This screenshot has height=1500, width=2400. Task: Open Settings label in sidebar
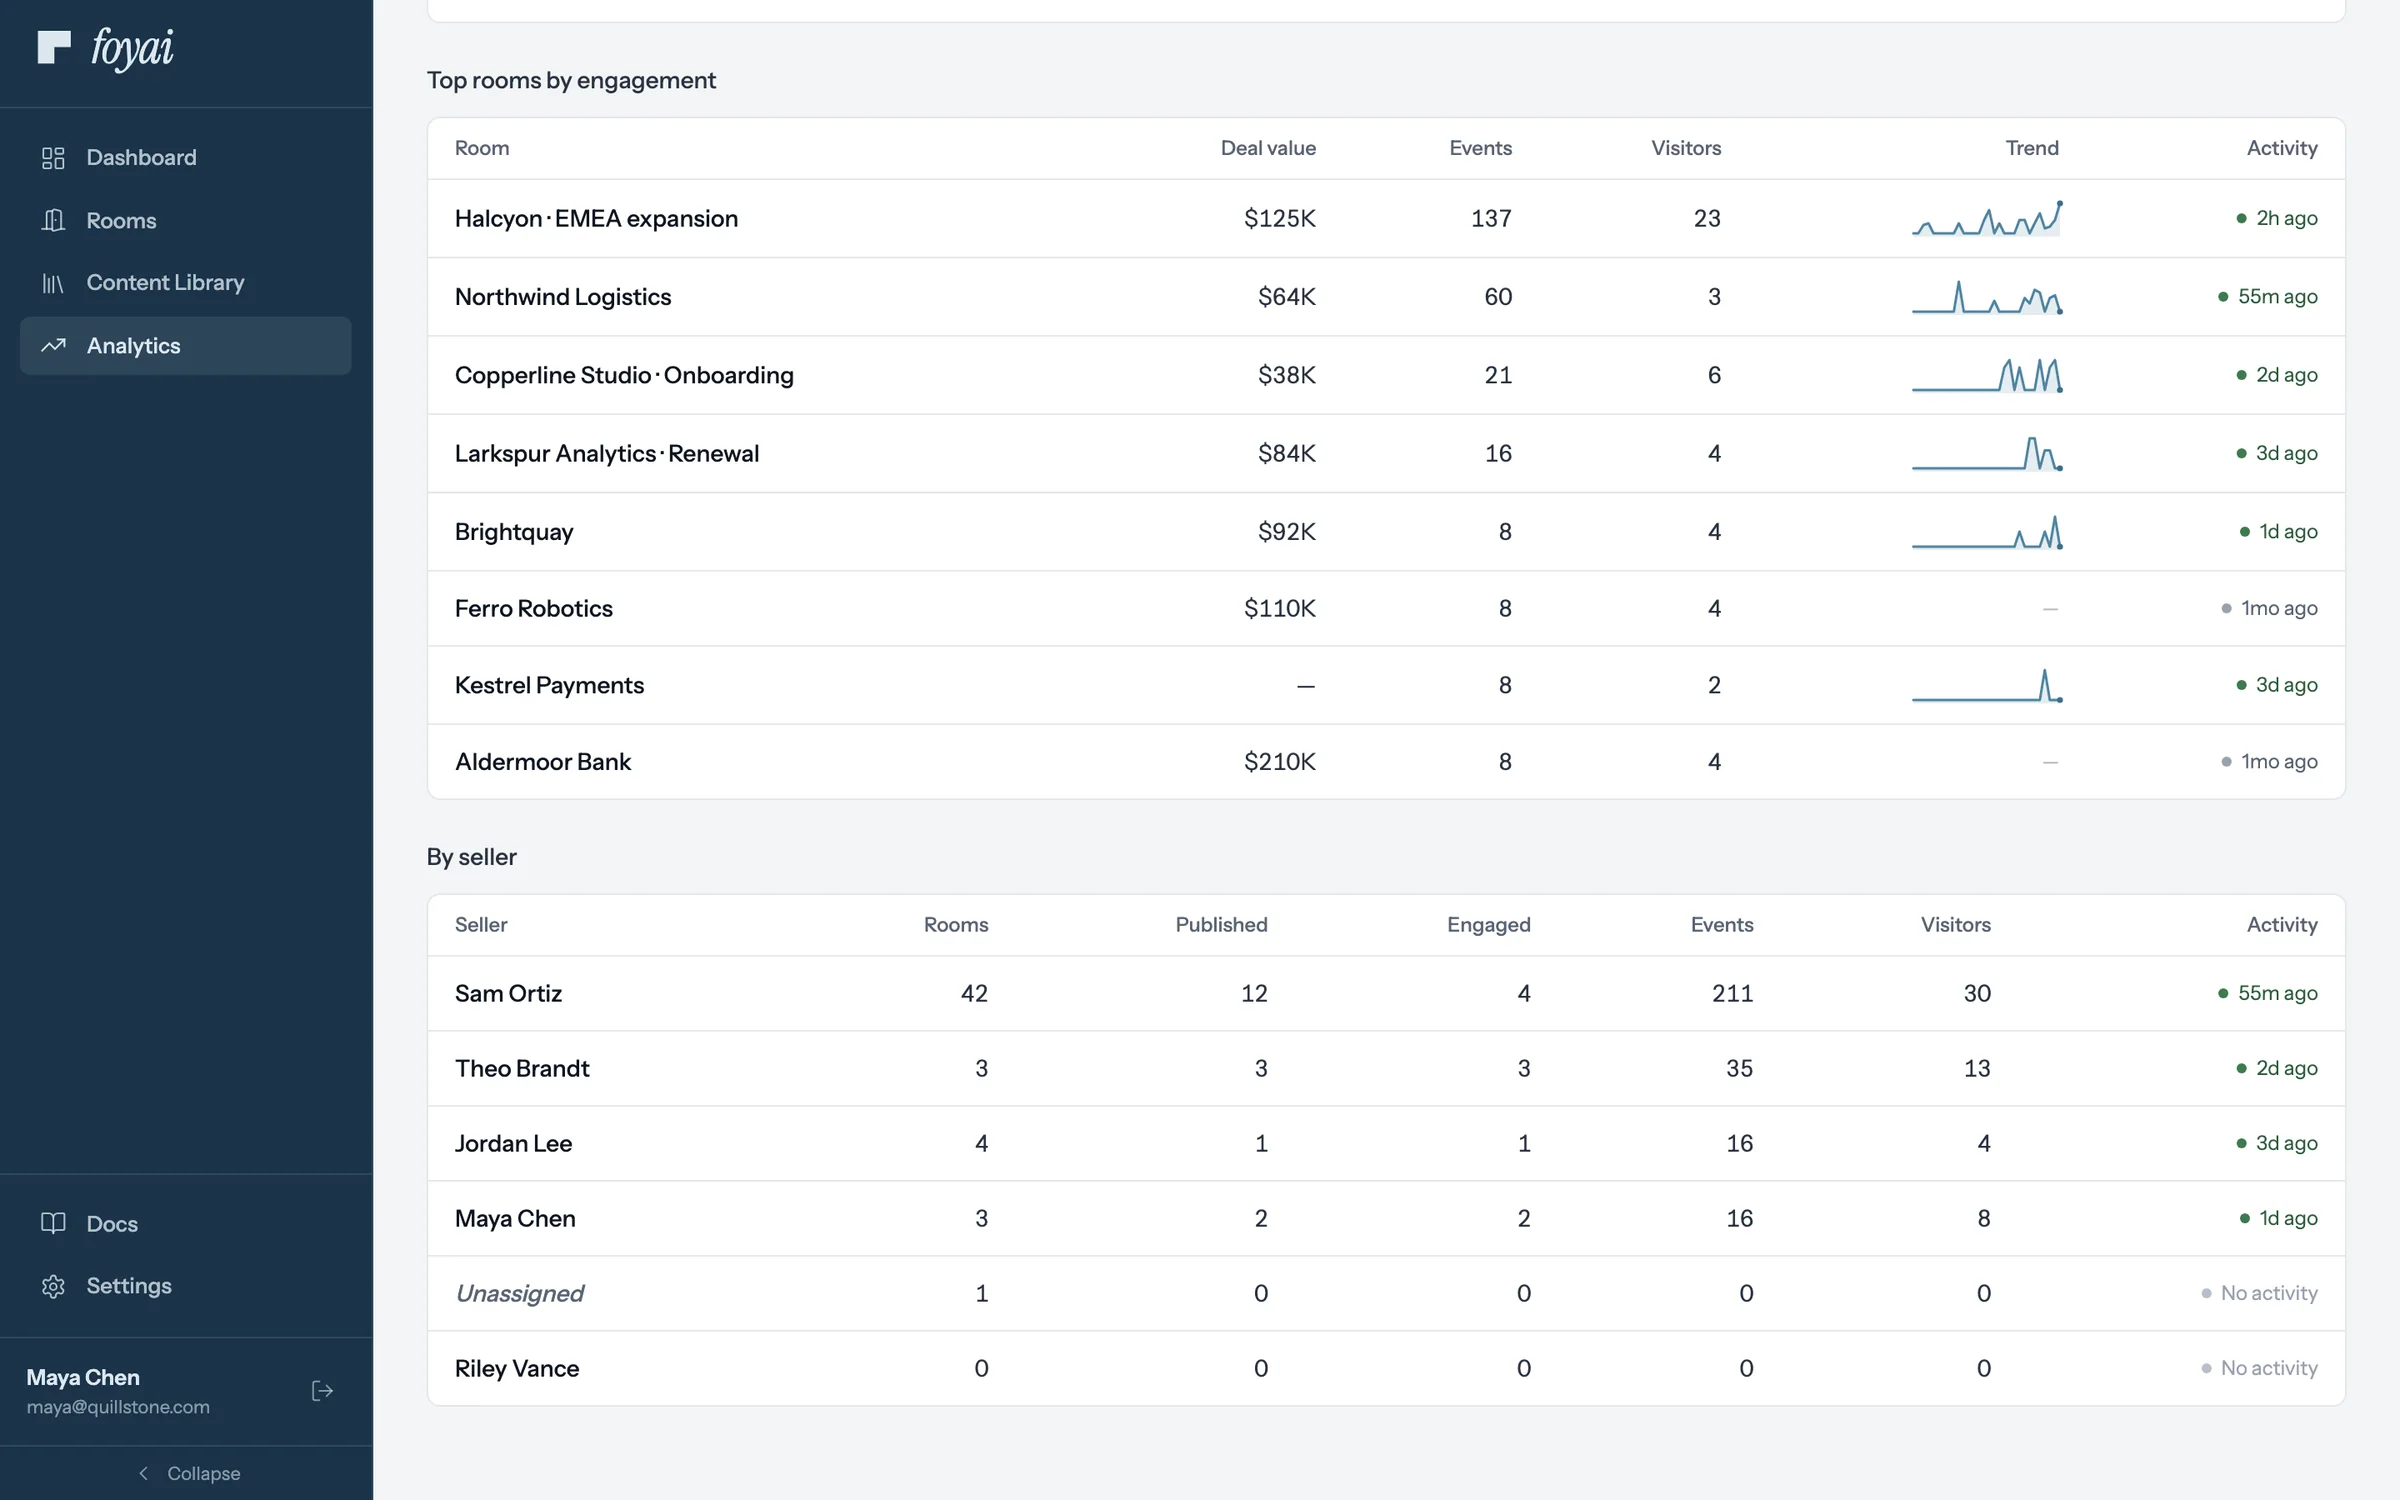pyautogui.click(x=129, y=1286)
